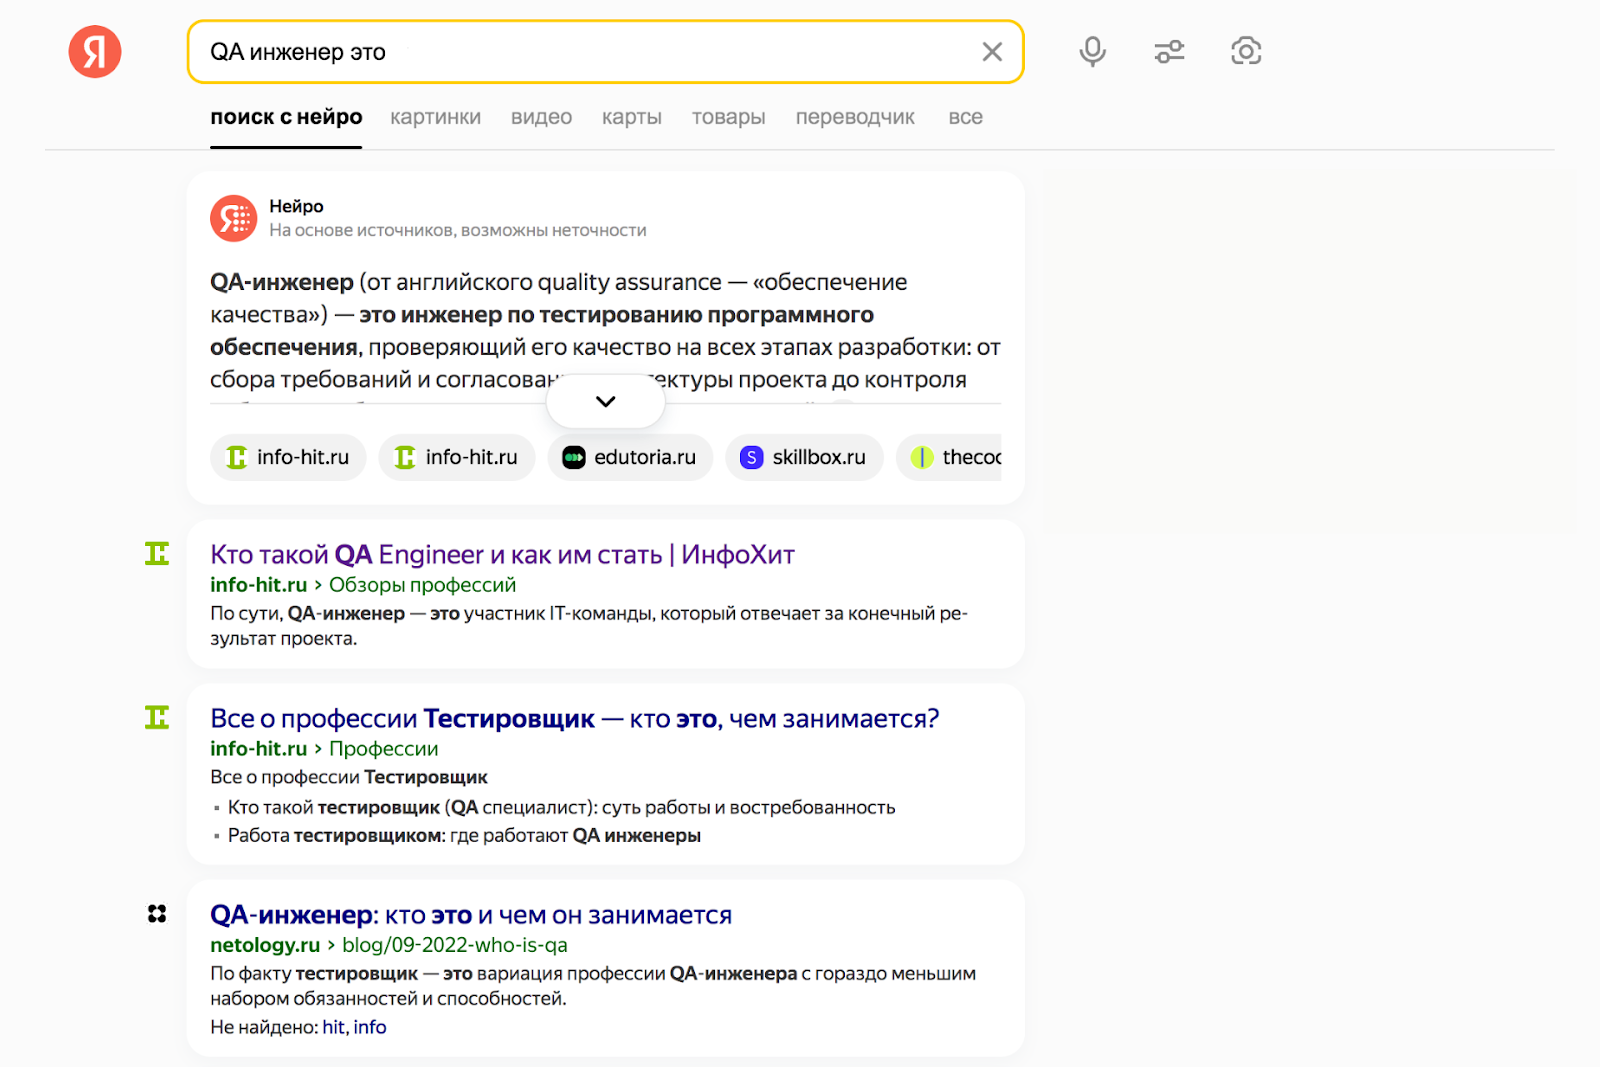Open image search camera icon

pyautogui.click(x=1246, y=51)
